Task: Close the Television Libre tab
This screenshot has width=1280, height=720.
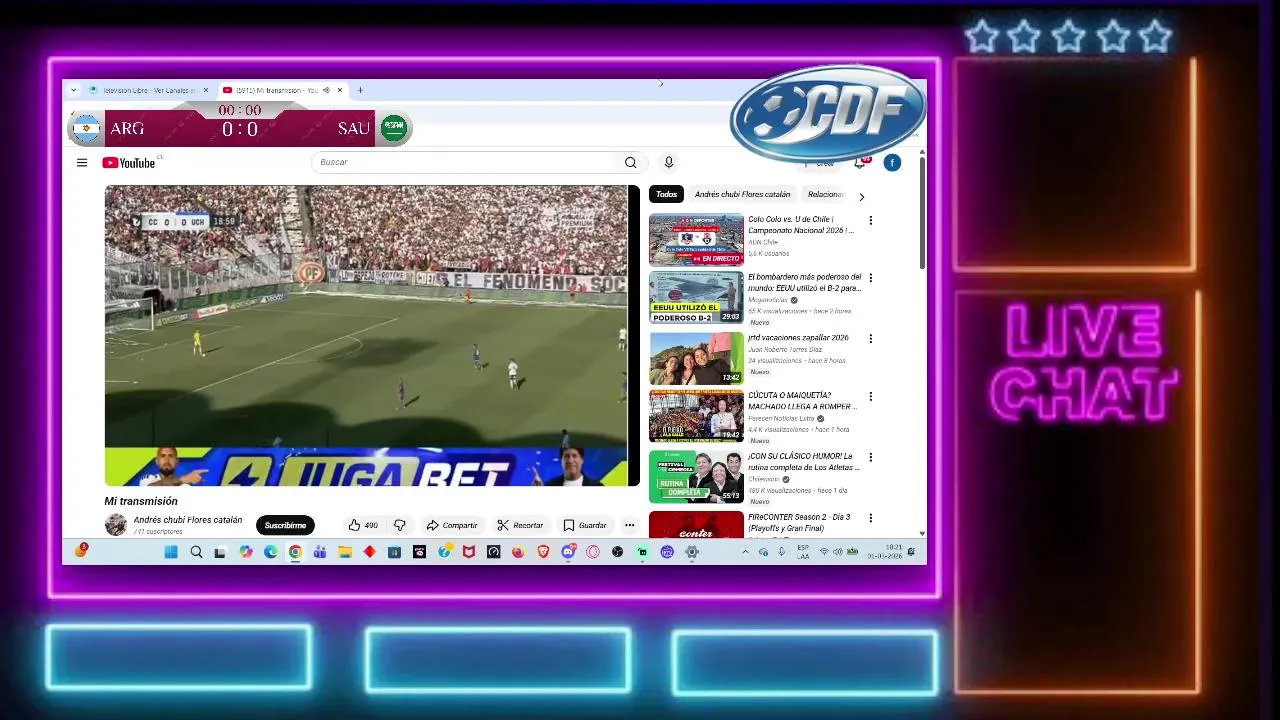Action: [x=206, y=90]
